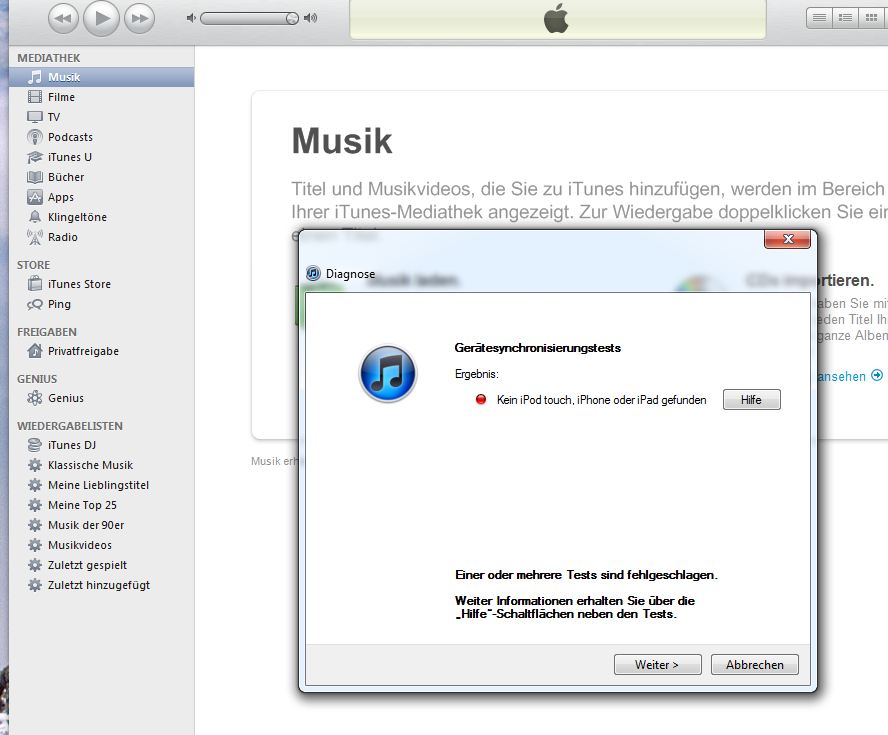The image size is (888, 735).
Task: Select Meine Top 25 gear icon
Action: 35,505
